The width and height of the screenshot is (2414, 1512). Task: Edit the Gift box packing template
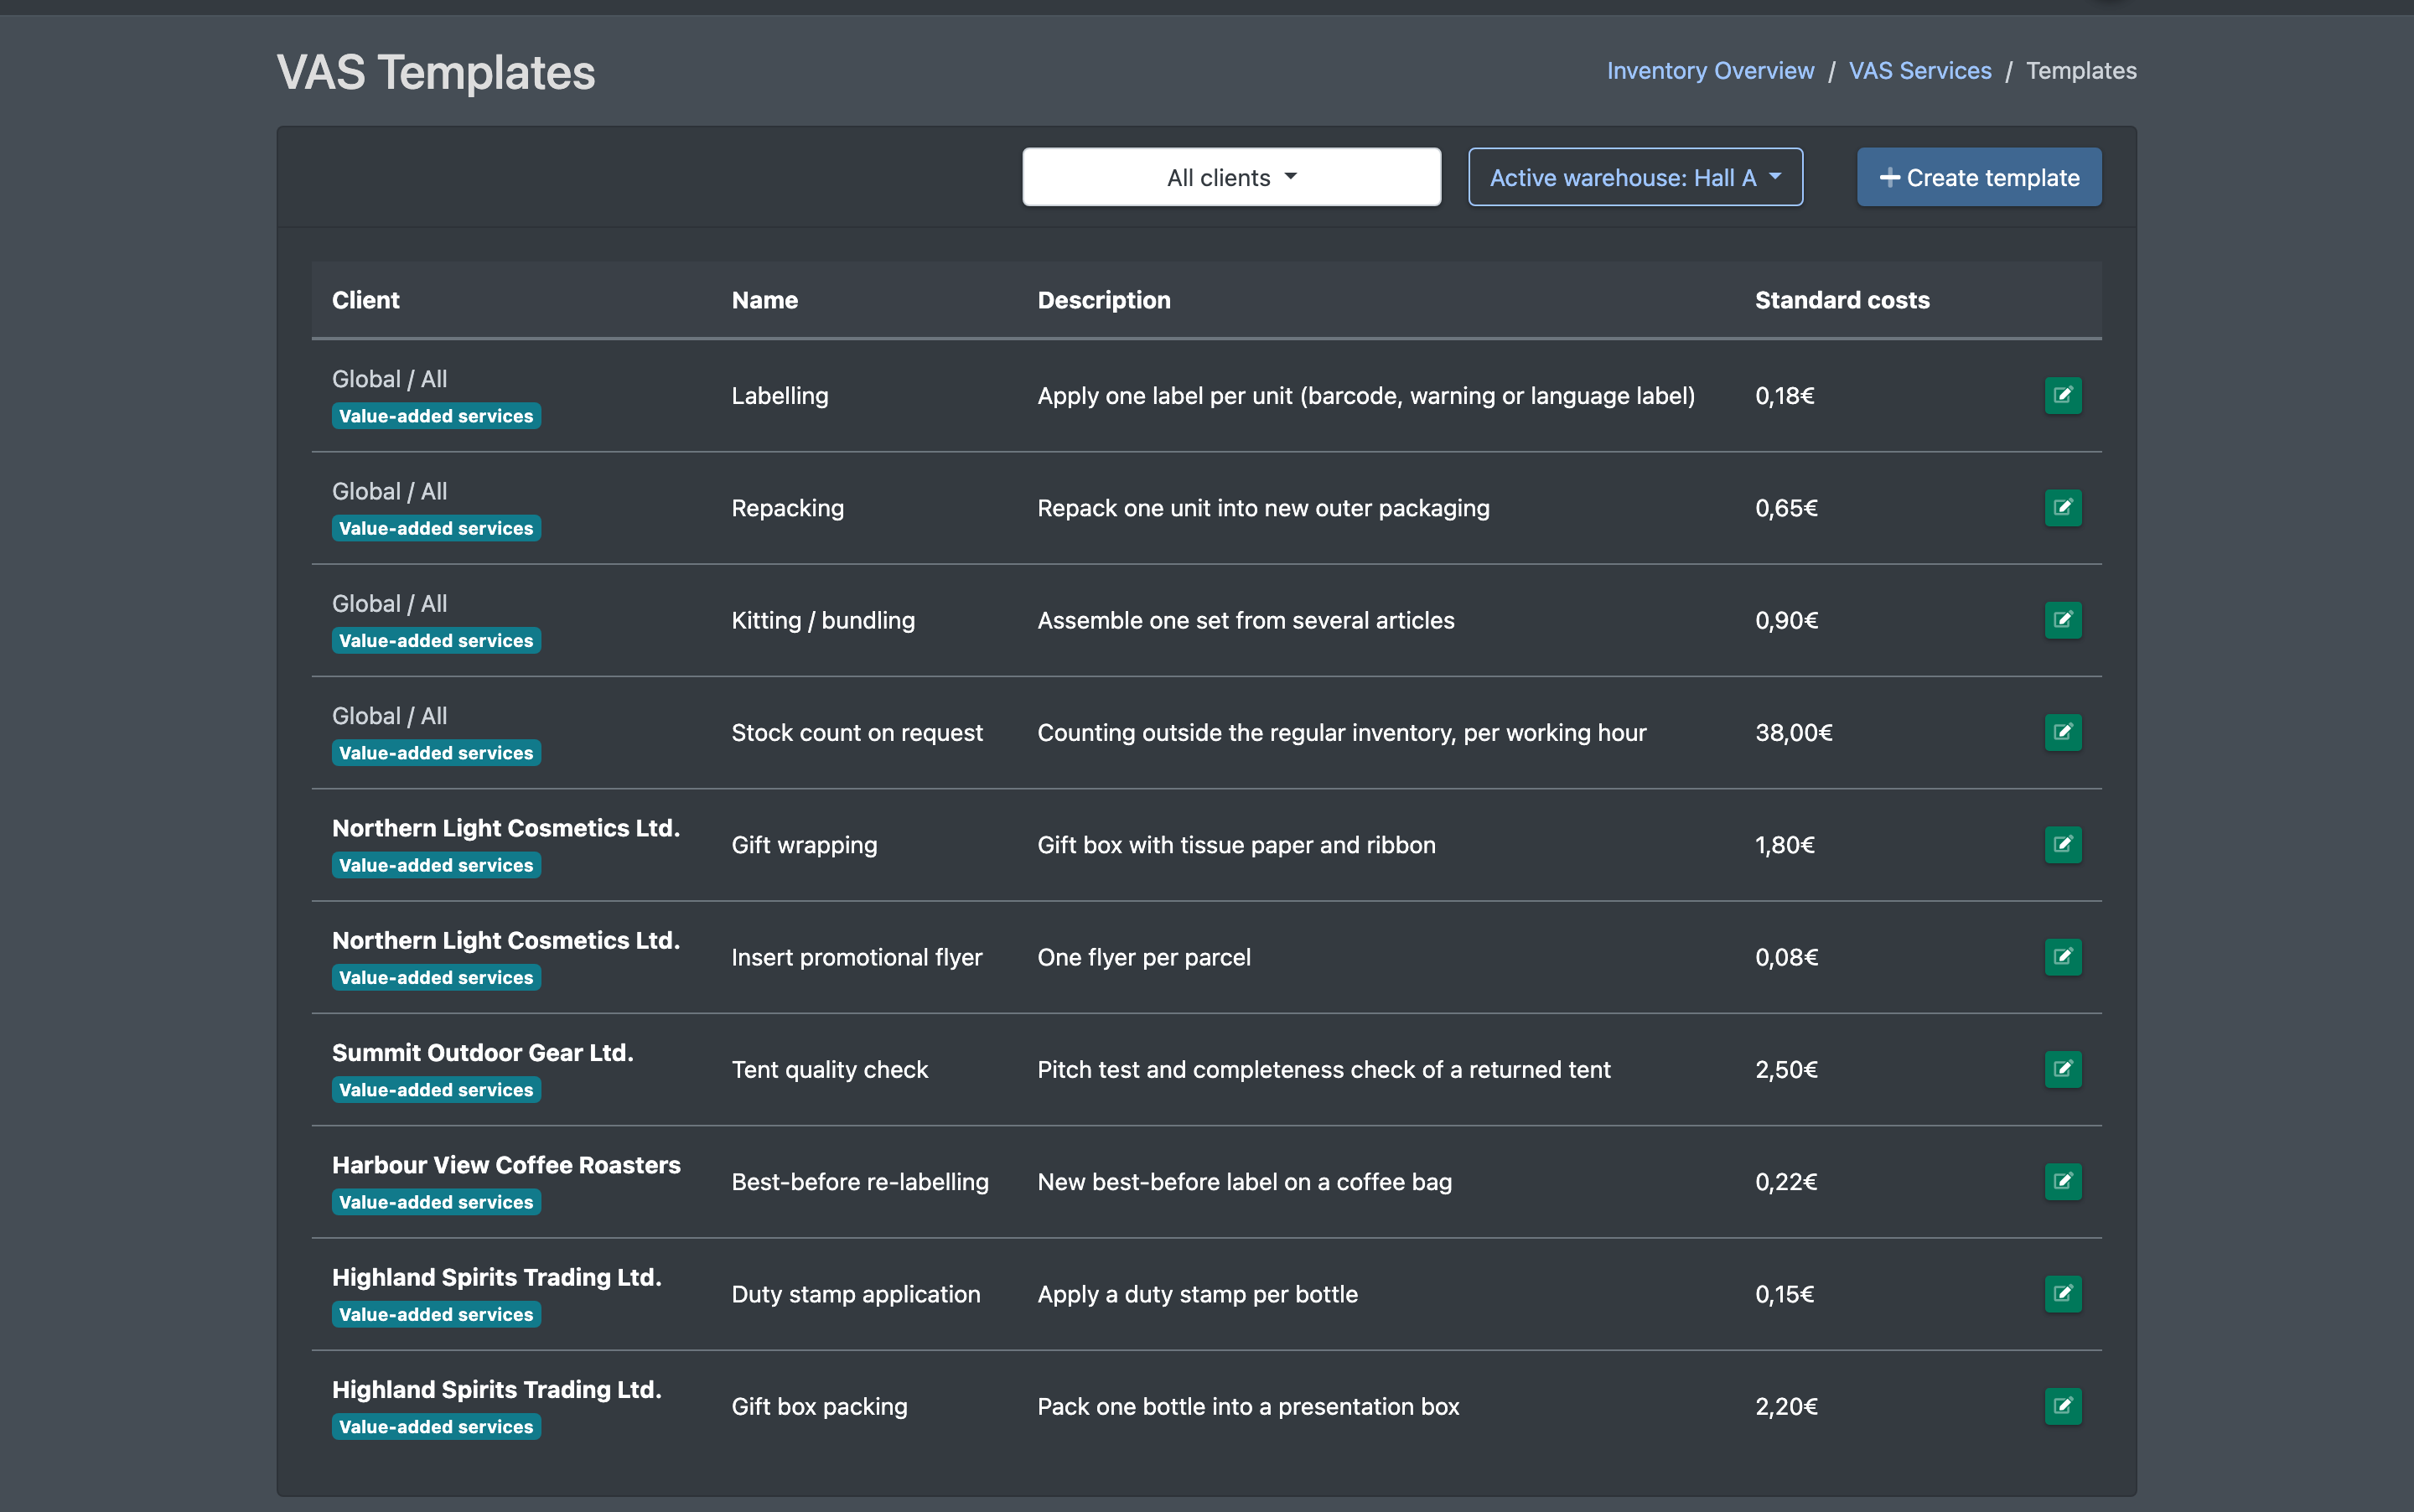pyautogui.click(x=2062, y=1406)
